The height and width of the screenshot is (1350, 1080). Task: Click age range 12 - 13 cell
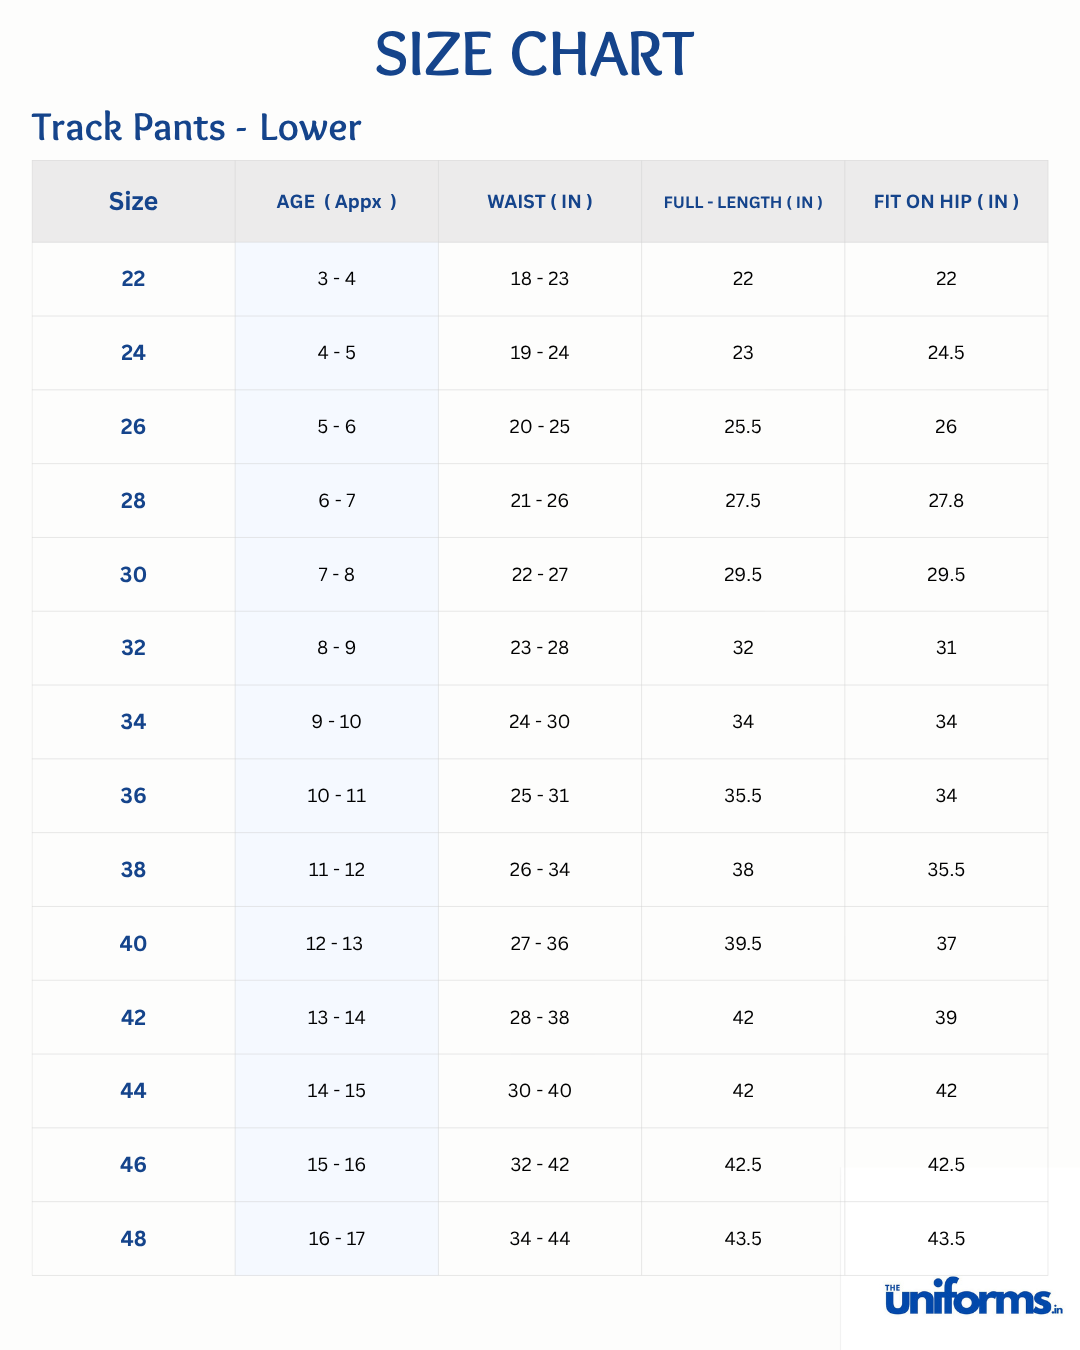[334, 944]
